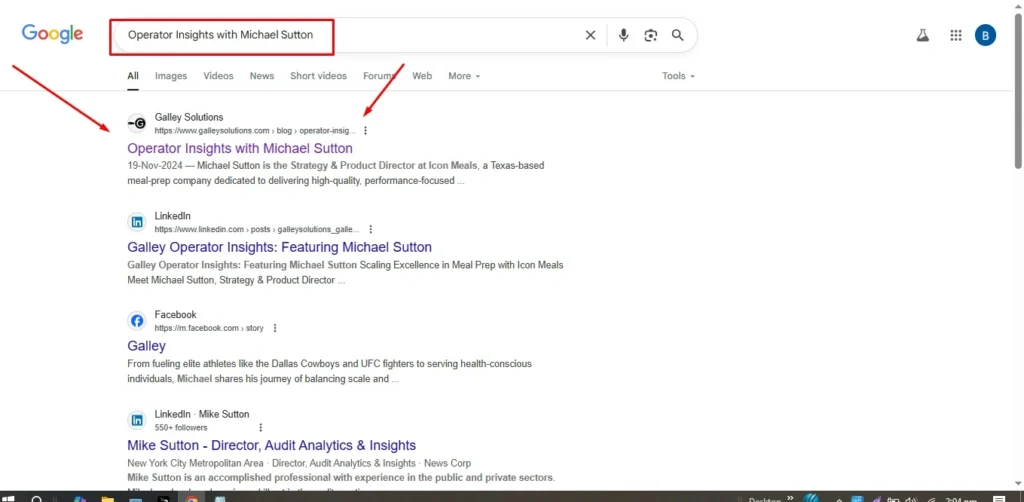The height and width of the screenshot is (502, 1024).
Task: Switch to the Images tab
Action: pos(171,76)
